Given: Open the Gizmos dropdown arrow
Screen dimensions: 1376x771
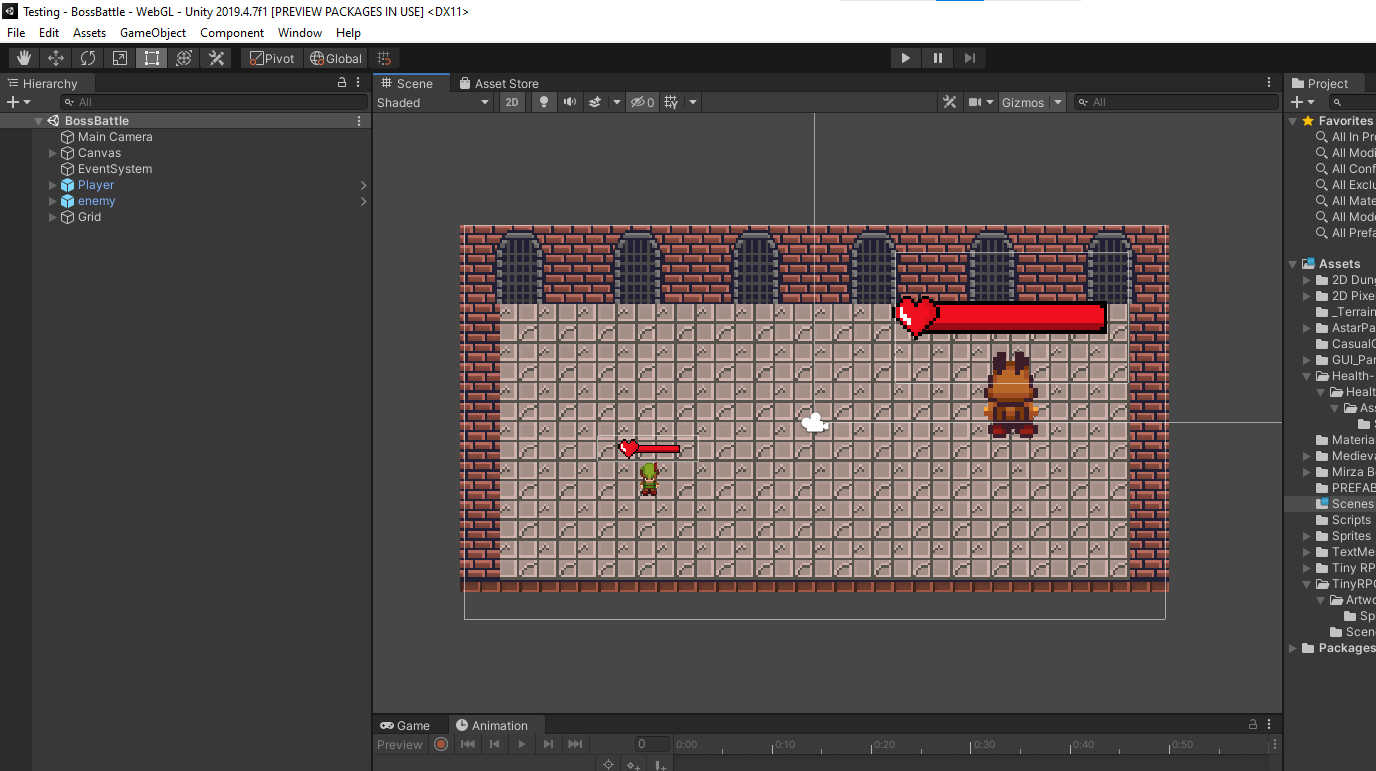Looking at the screenshot, I should 1057,102.
